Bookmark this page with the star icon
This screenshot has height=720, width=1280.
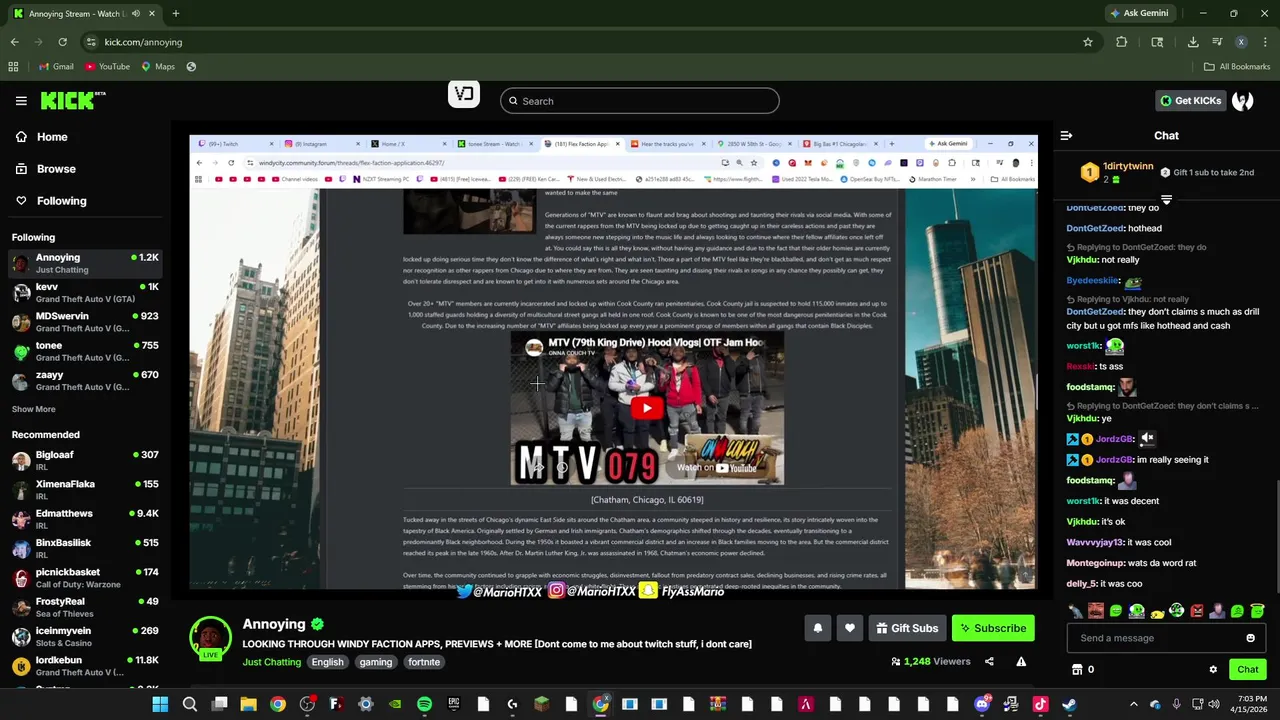click(1088, 42)
